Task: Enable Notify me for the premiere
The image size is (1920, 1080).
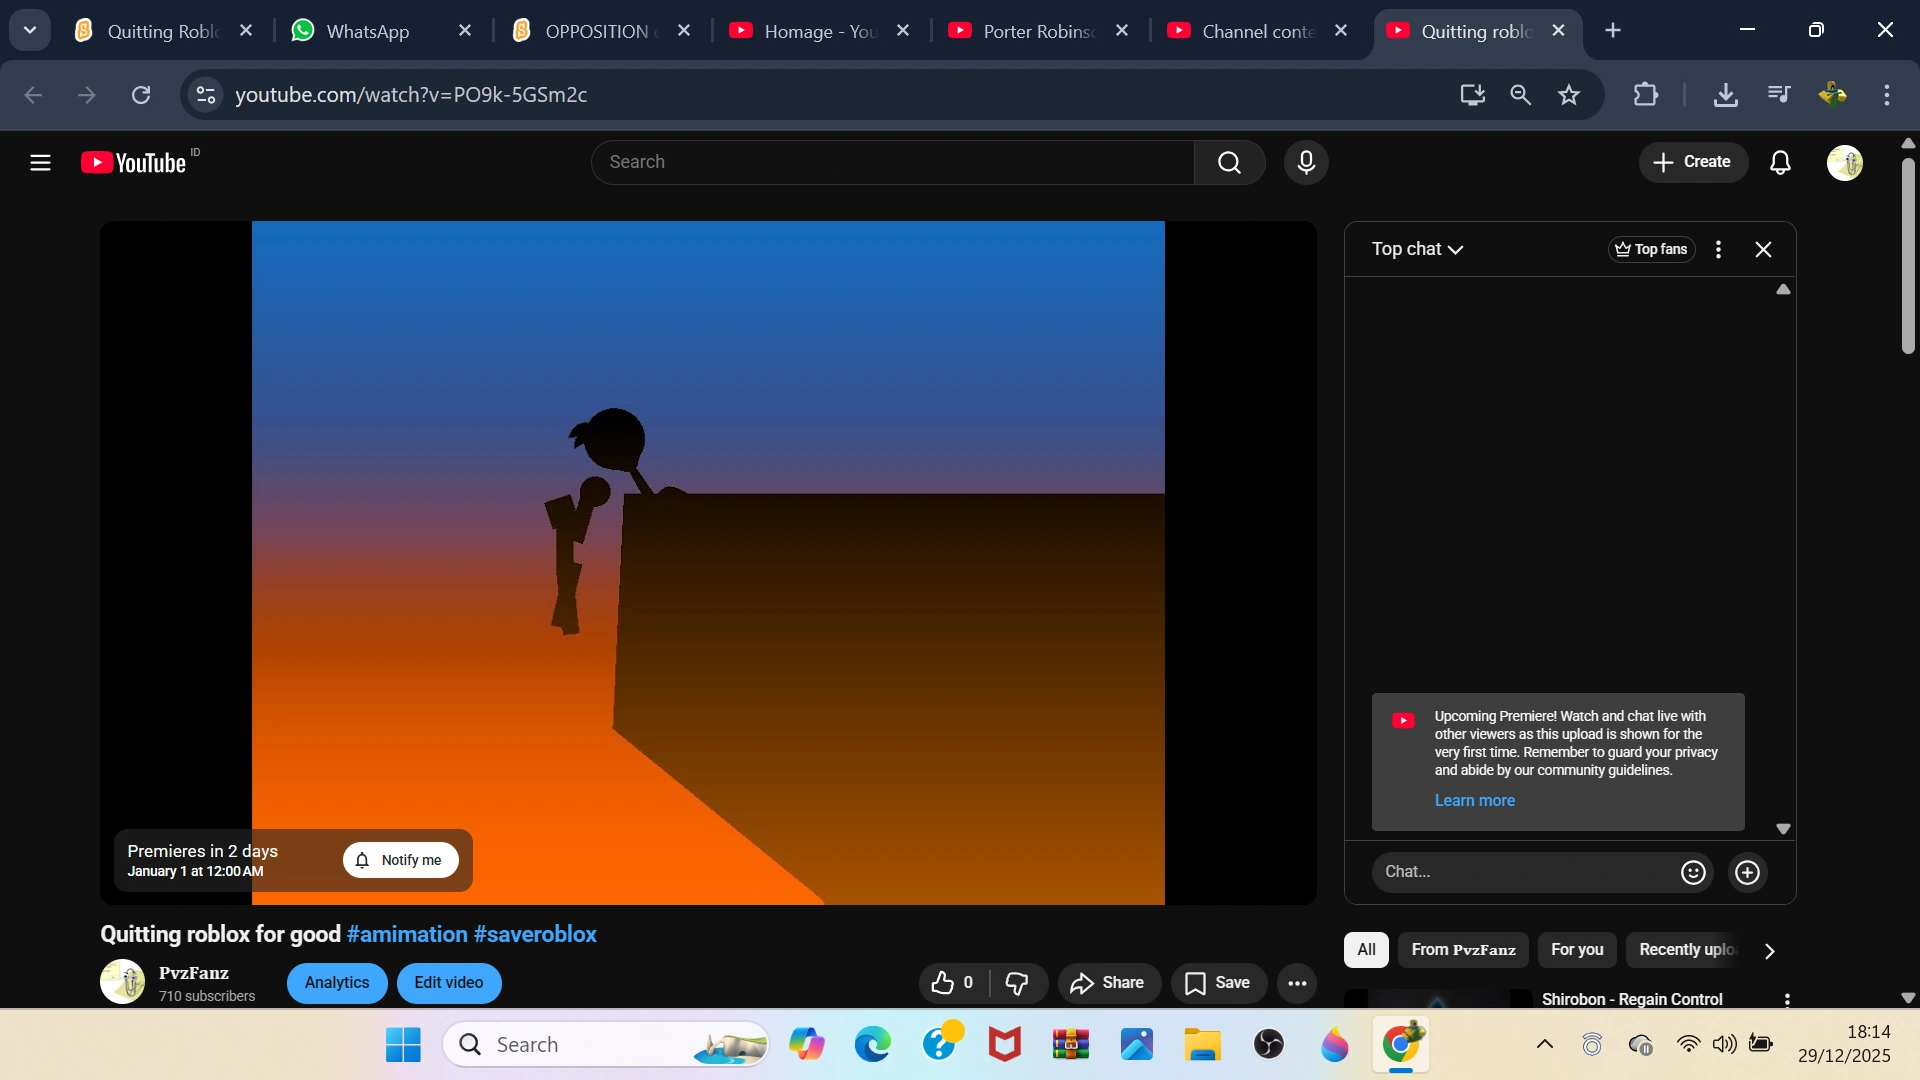Action: click(401, 860)
